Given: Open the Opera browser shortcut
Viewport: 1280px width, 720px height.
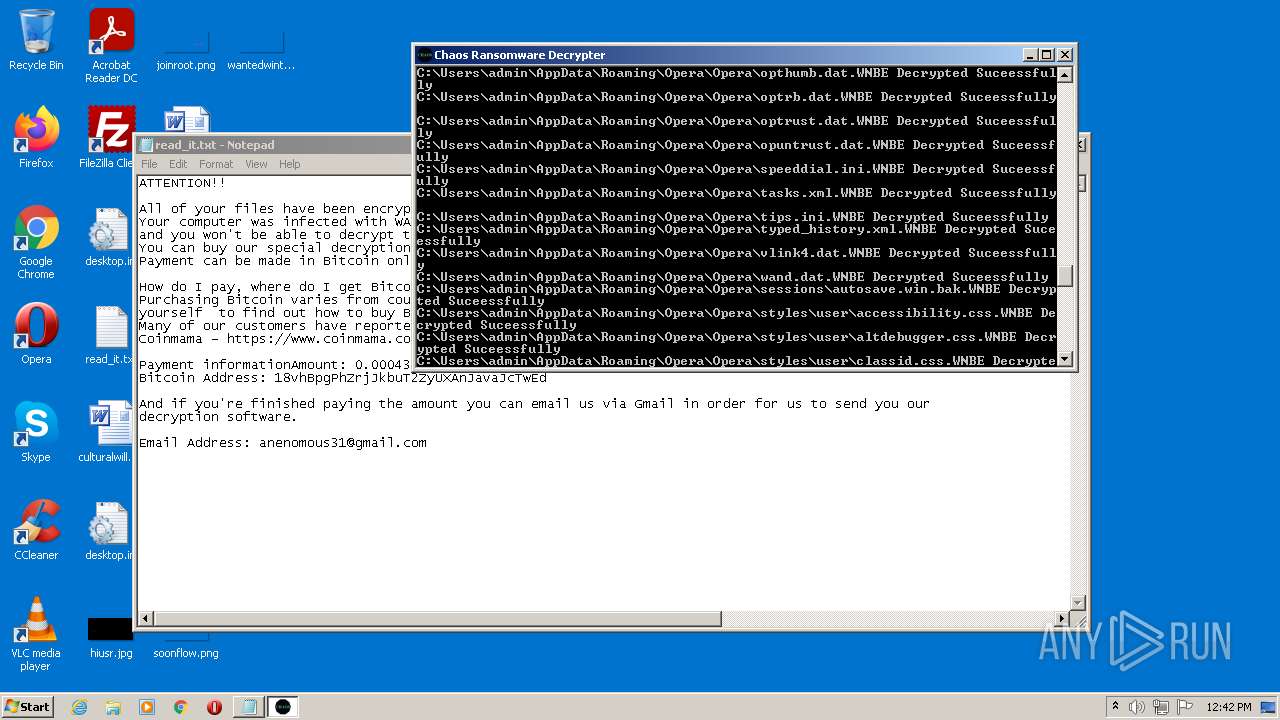Looking at the screenshot, I should point(36,334).
